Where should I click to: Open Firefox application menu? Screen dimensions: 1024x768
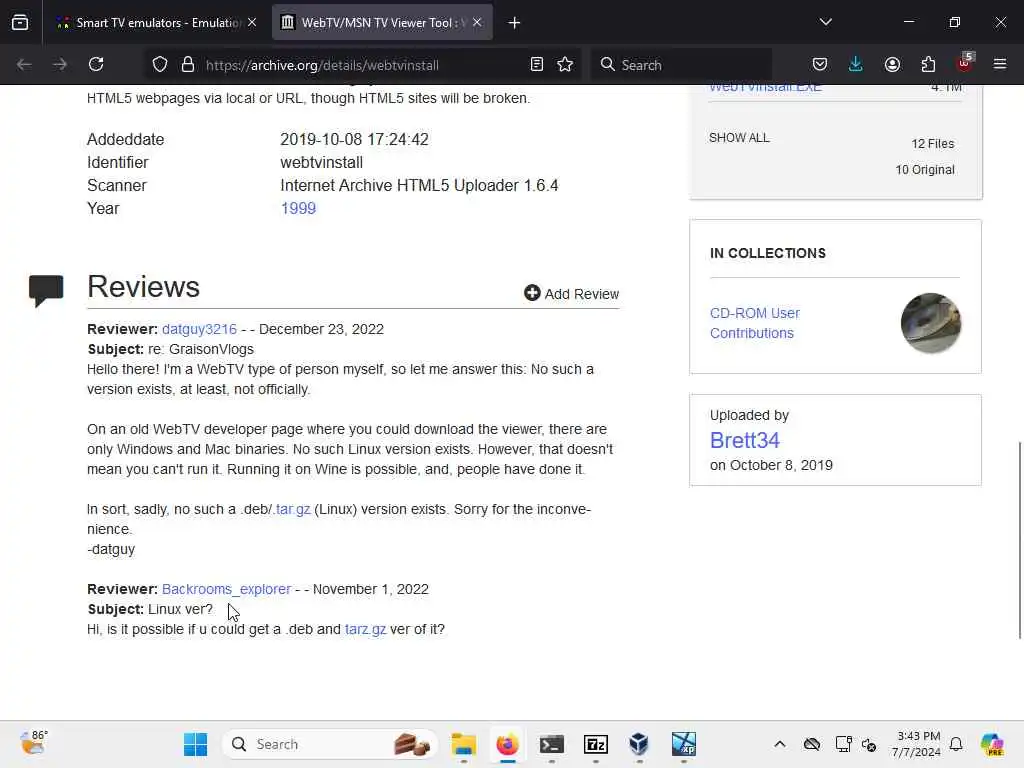click(1000, 65)
